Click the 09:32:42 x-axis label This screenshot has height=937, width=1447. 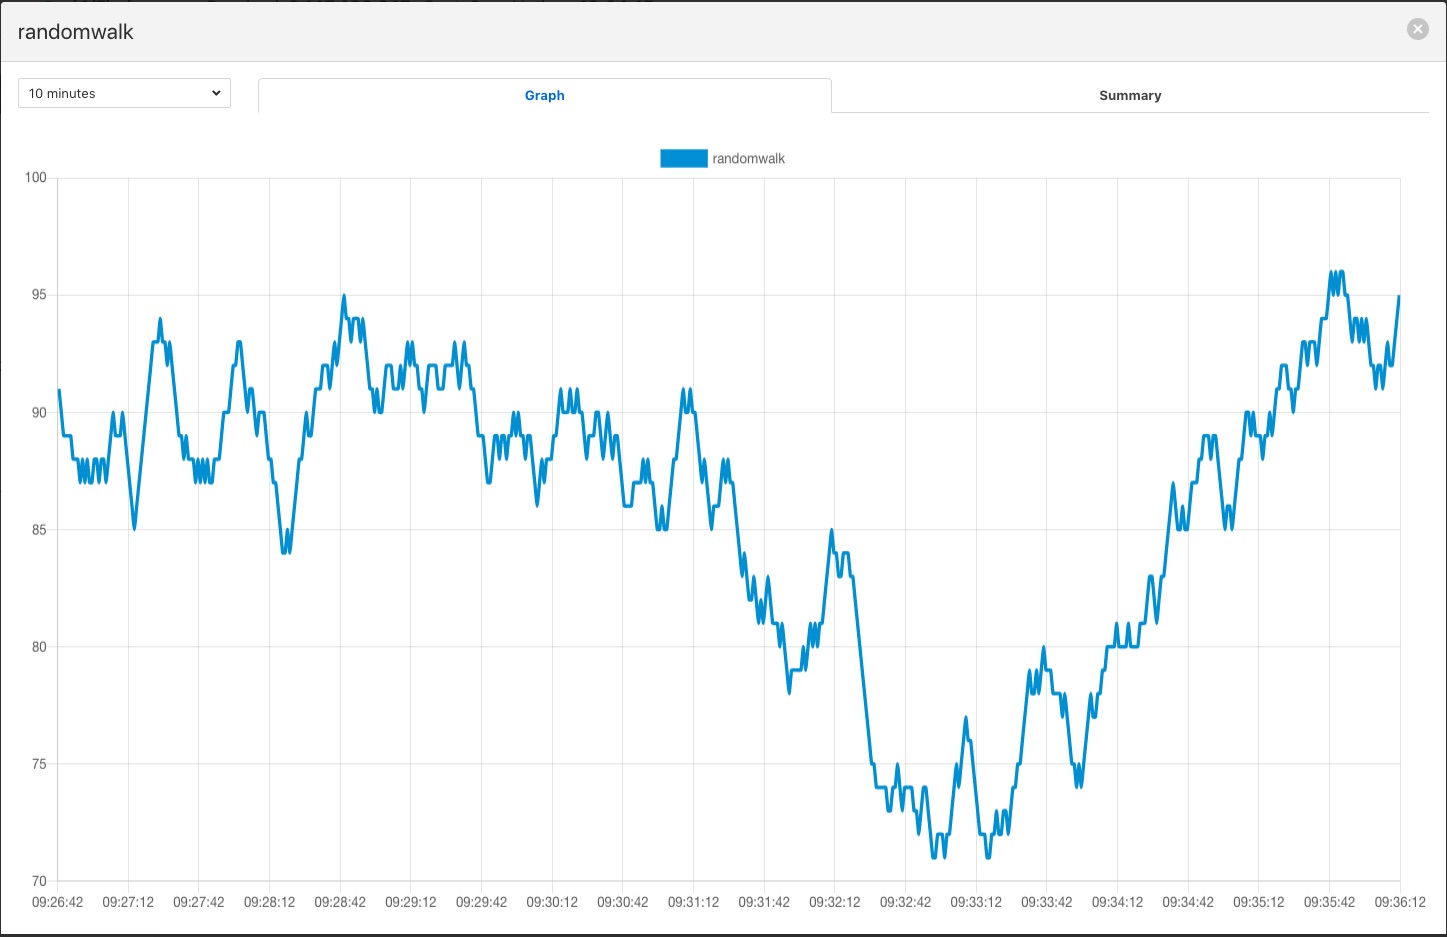[x=905, y=902]
